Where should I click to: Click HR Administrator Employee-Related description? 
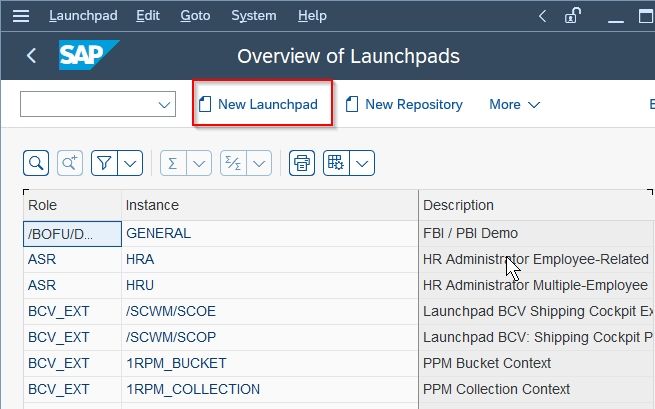537,259
